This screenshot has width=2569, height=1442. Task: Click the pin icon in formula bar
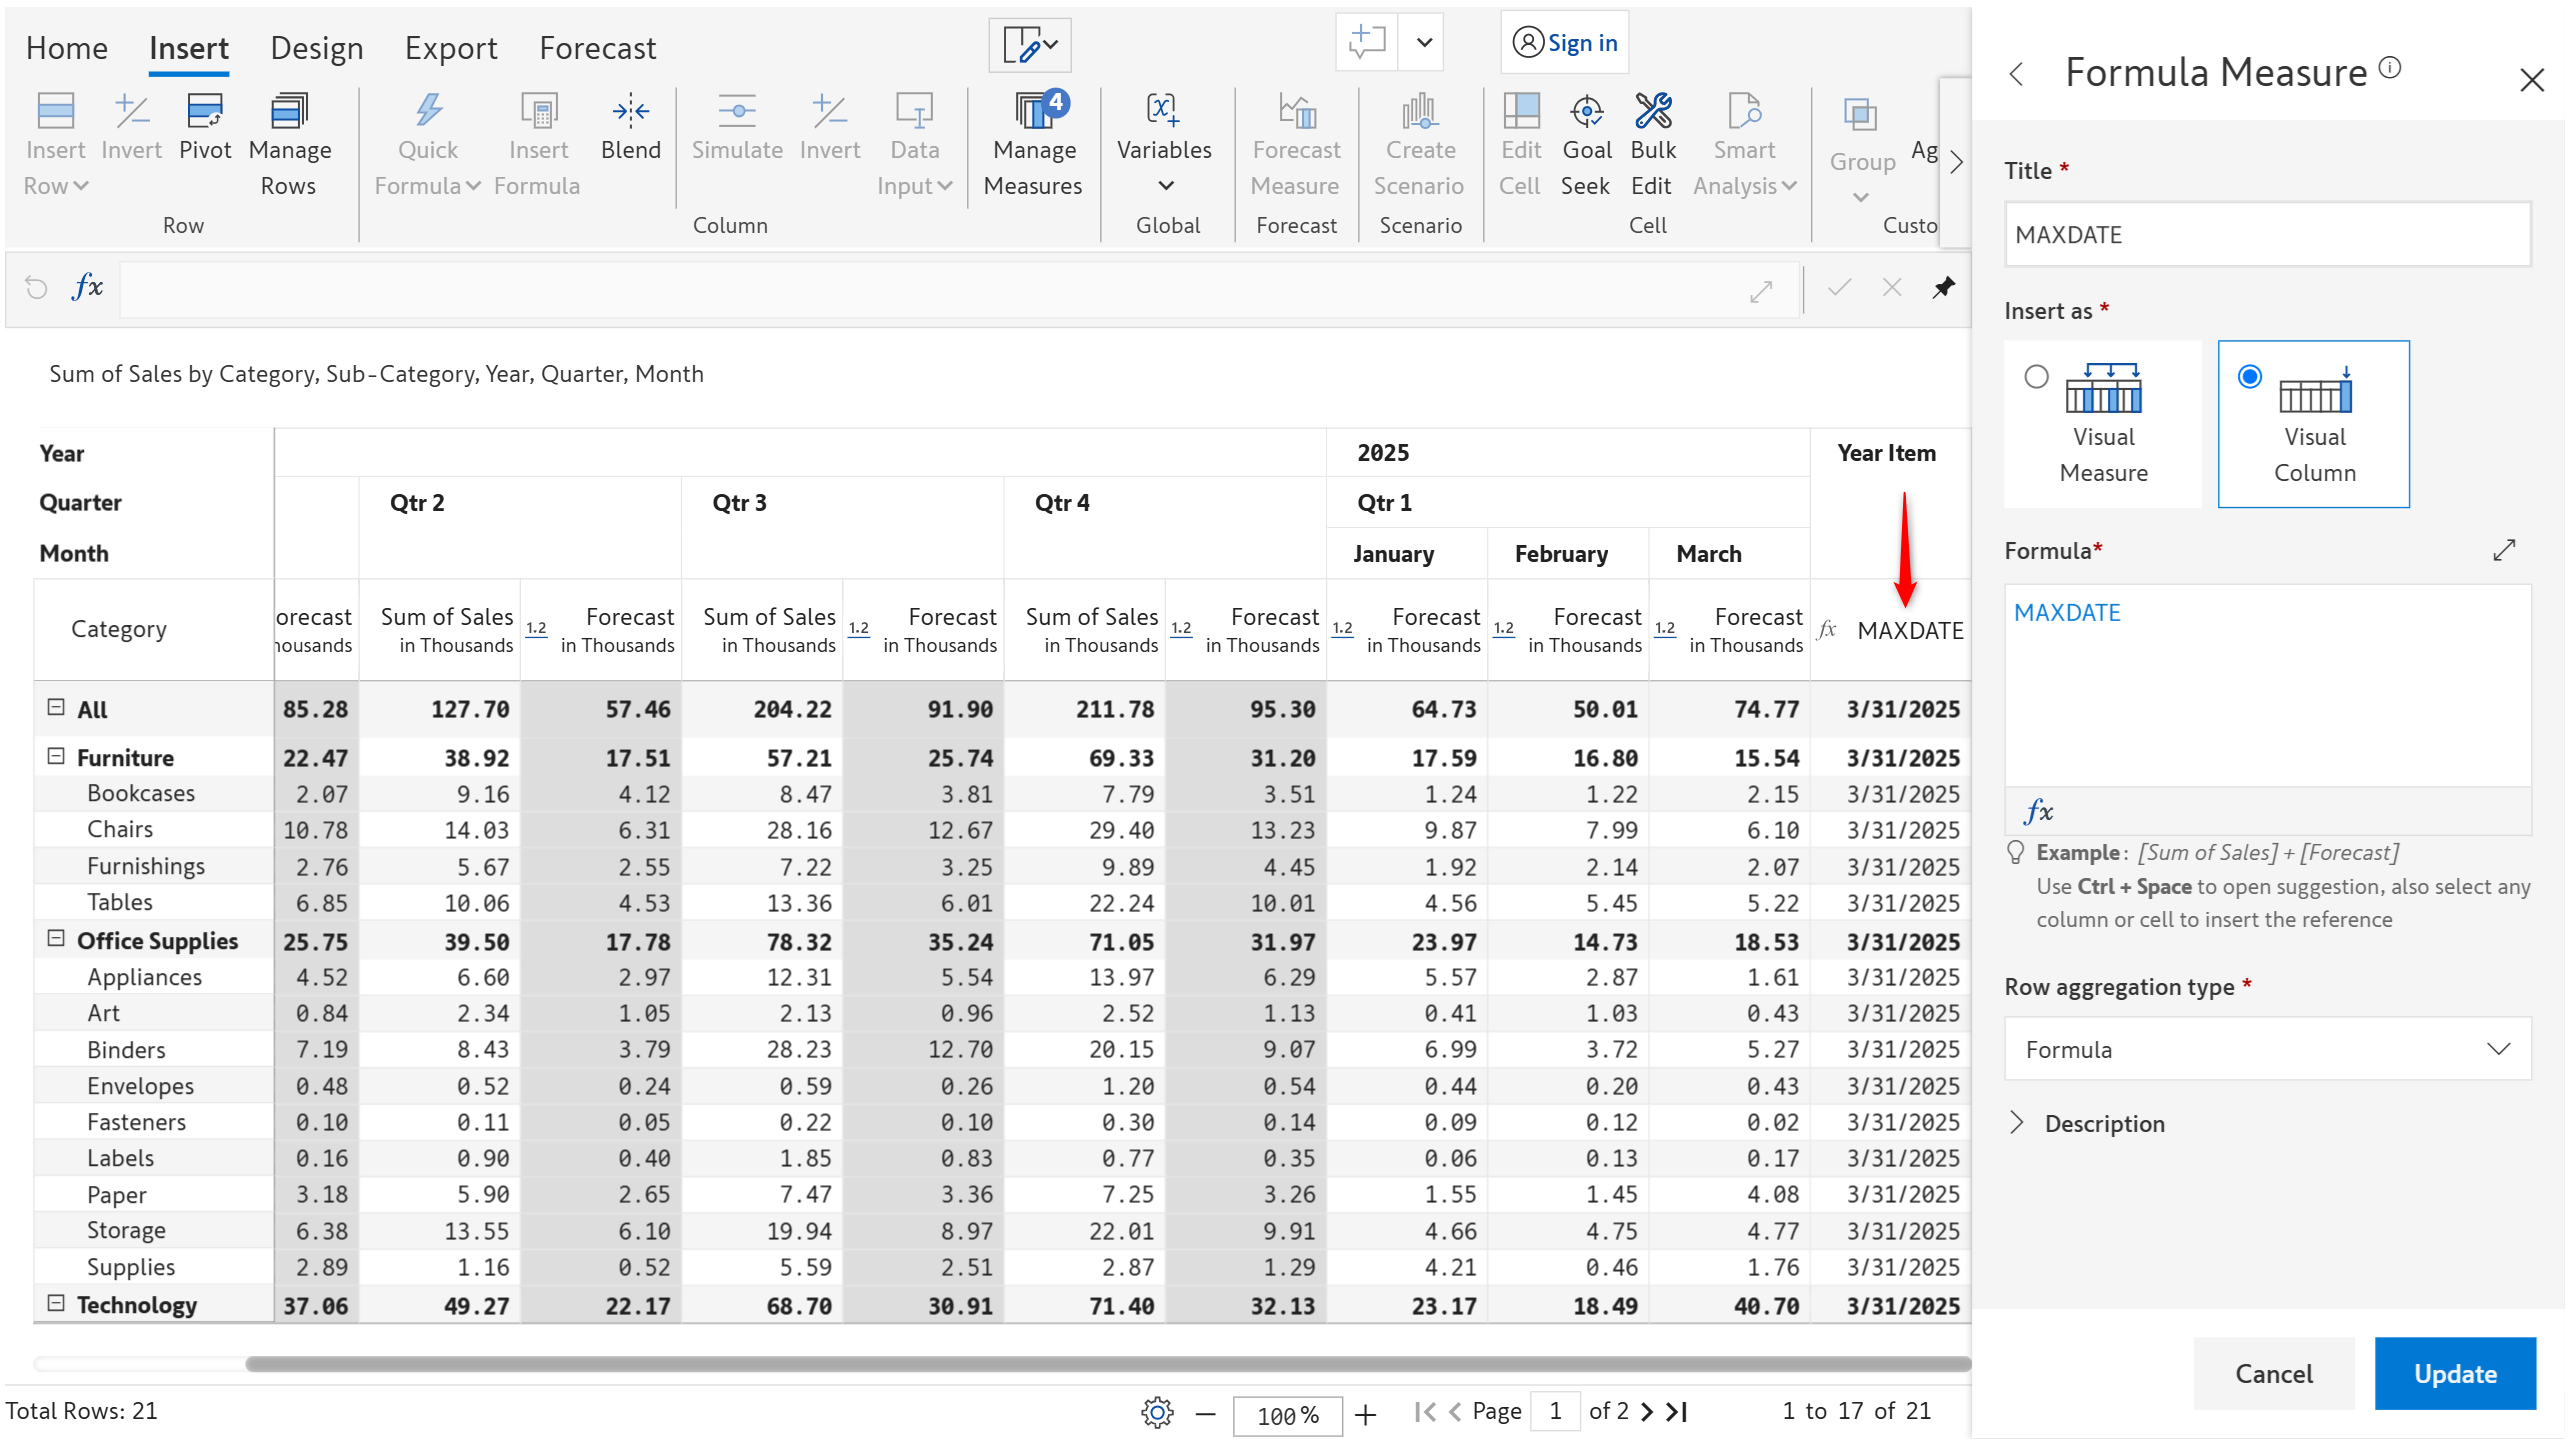1943,288
